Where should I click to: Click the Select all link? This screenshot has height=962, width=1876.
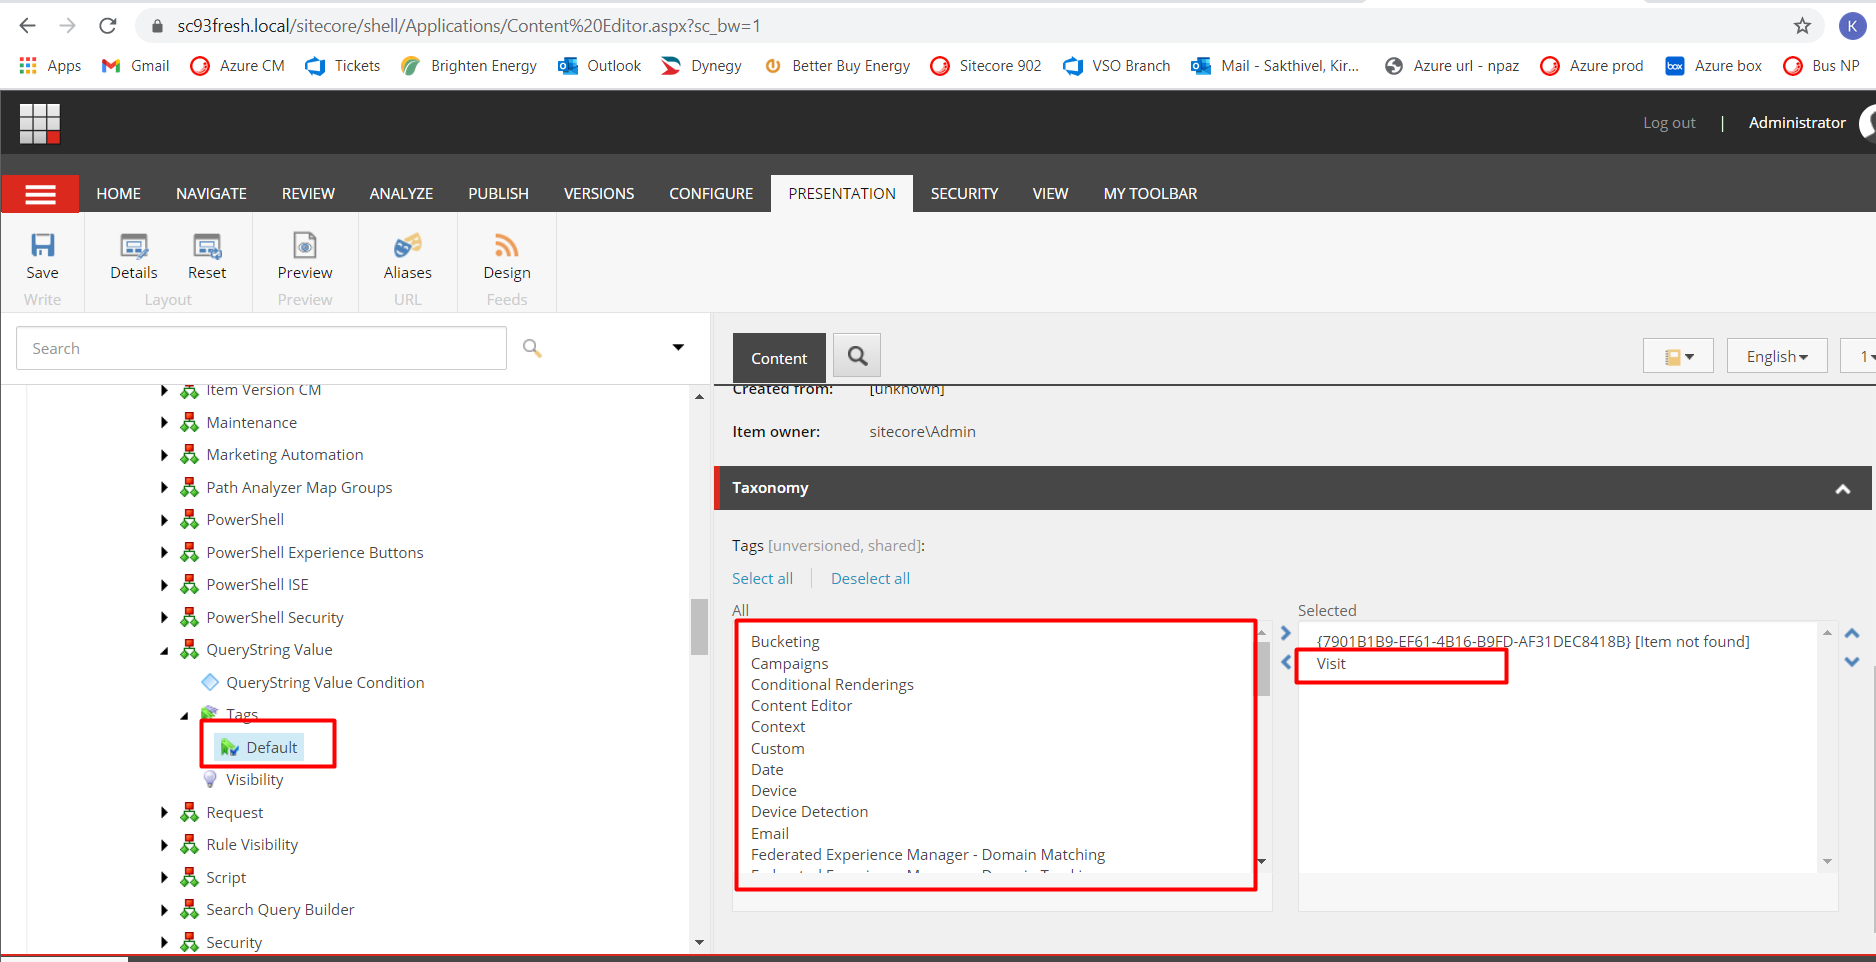[762, 578]
